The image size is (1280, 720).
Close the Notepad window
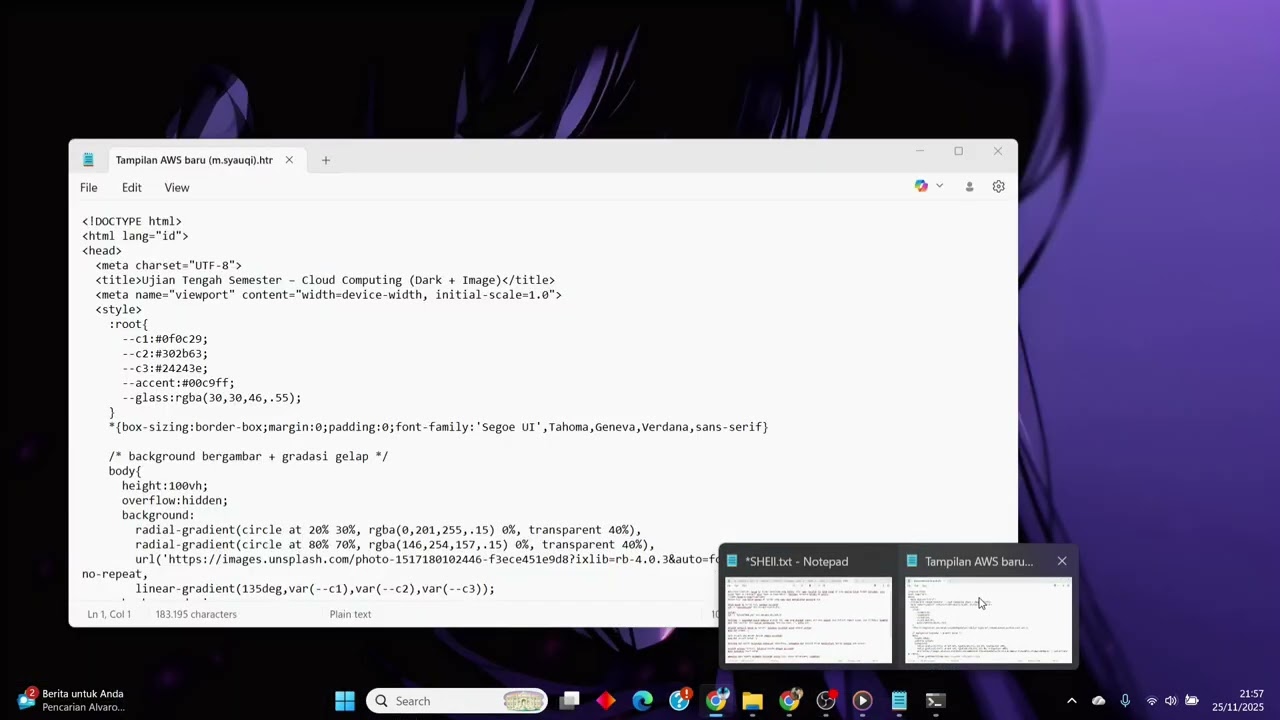pos(997,152)
